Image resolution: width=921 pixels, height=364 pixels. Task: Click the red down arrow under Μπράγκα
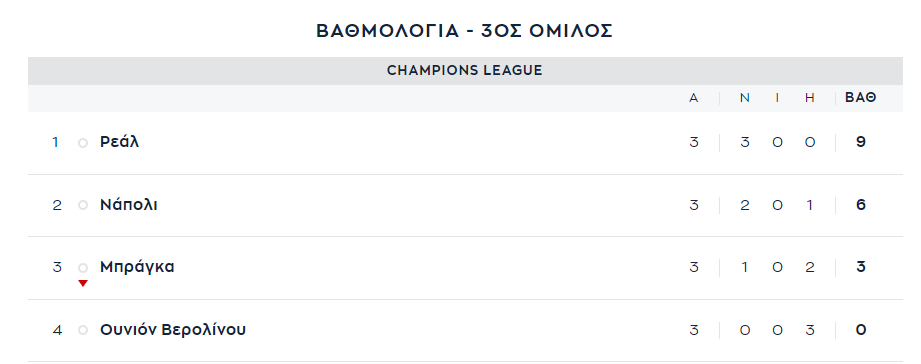(x=83, y=284)
